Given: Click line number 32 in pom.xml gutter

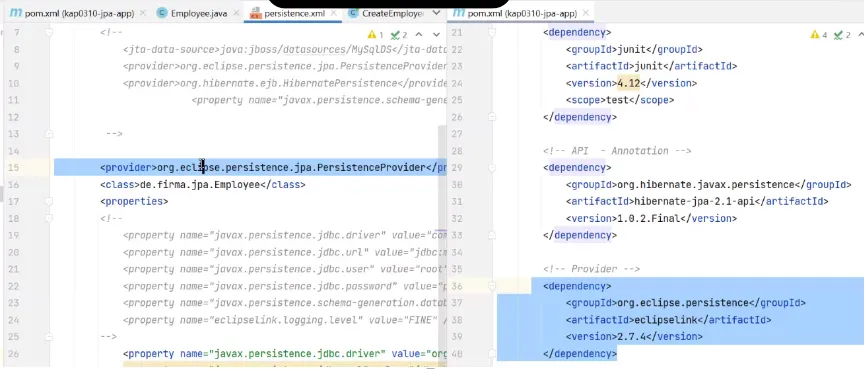Looking at the screenshot, I should pyautogui.click(x=456, y=218).
